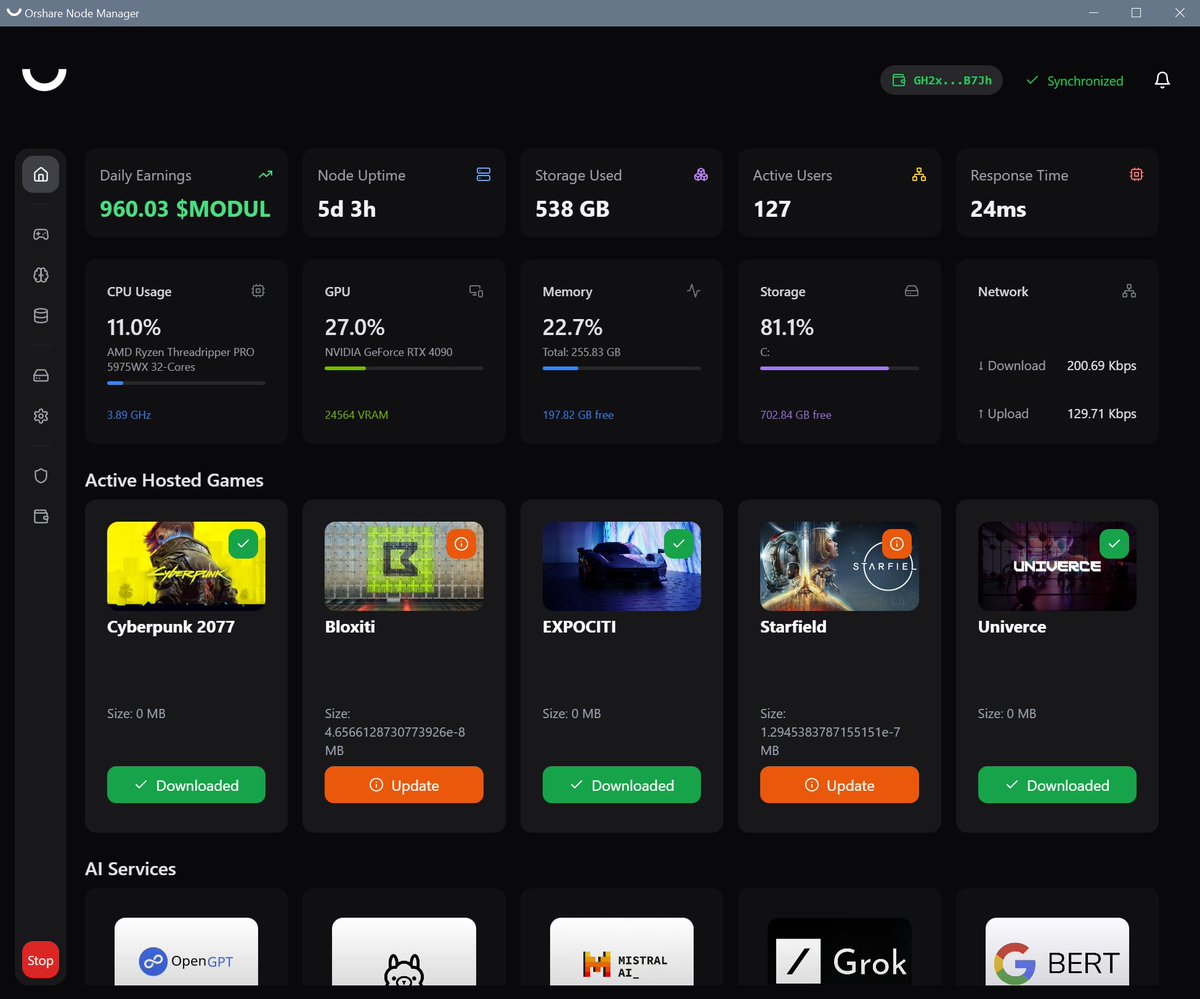Click the 960.03 $MODUL earnings value
The image size is (1200, 999).
click(x=185, y=209)
